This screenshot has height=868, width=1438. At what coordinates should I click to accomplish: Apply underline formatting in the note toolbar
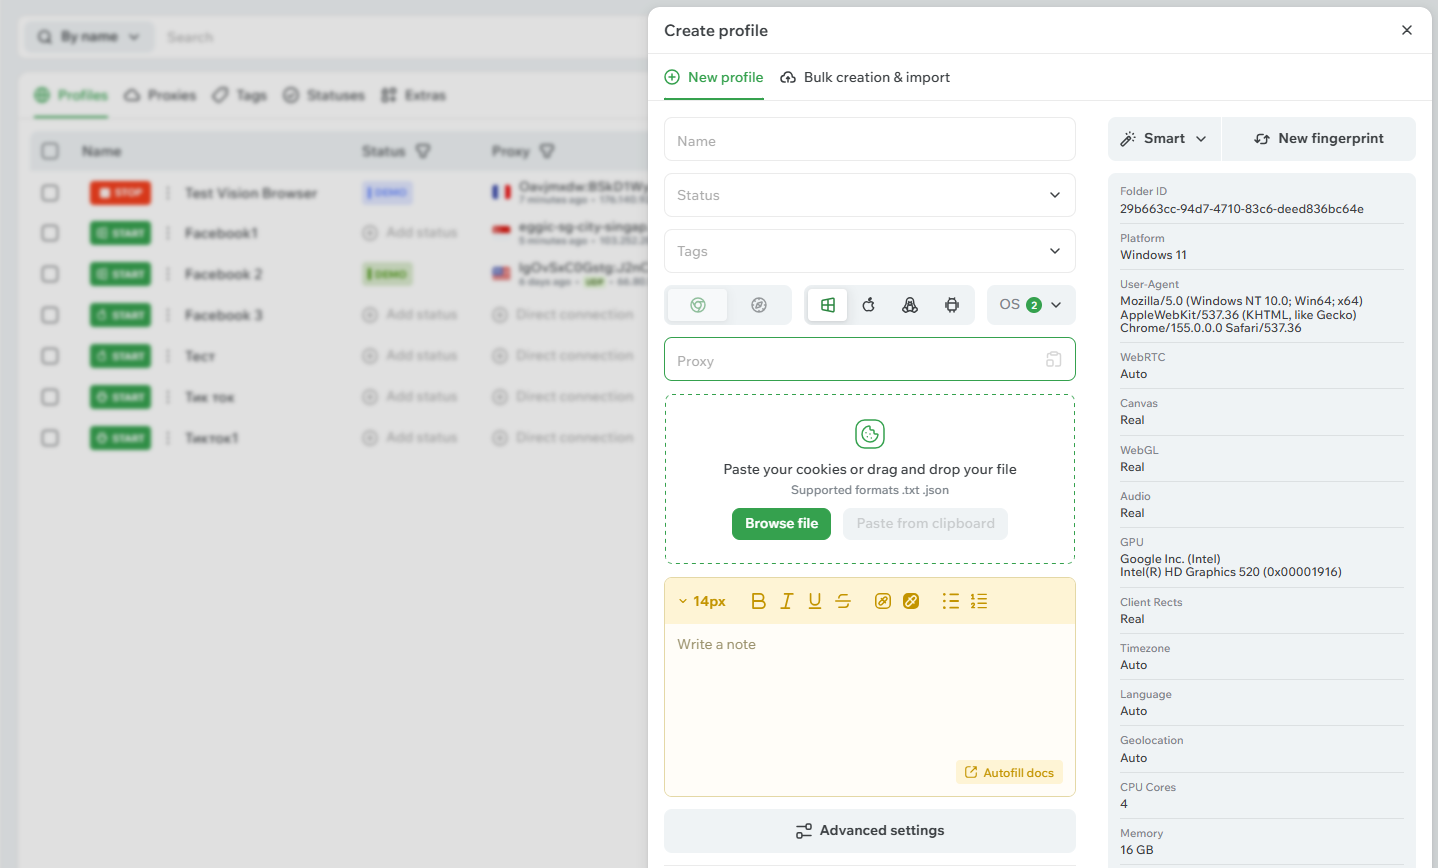tap(815, 601)
